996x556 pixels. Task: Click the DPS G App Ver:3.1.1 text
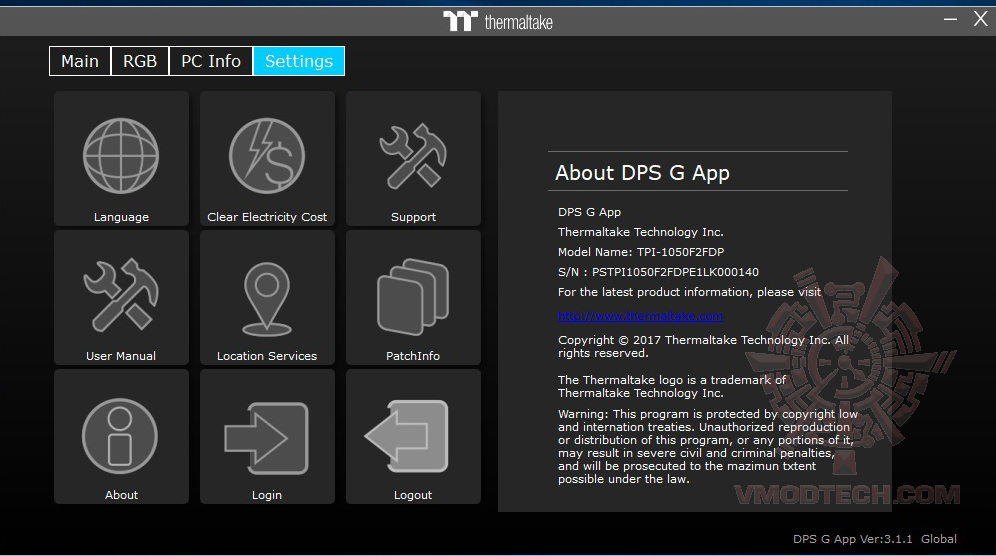coord(852,539)
